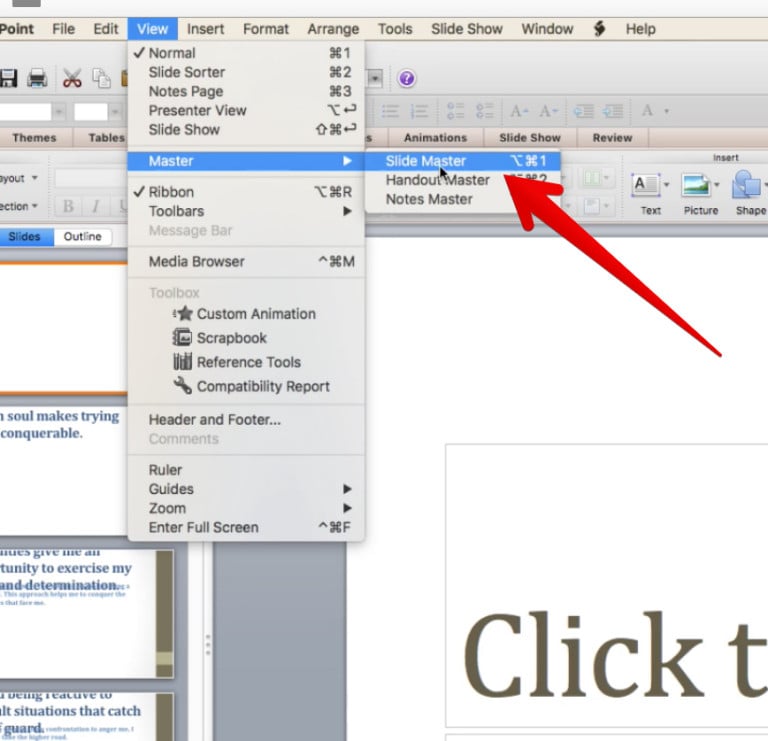The image size is (768, 741).
Task: Open the Layout dropdown in ribbon
Action: click(x=19, y=178)
